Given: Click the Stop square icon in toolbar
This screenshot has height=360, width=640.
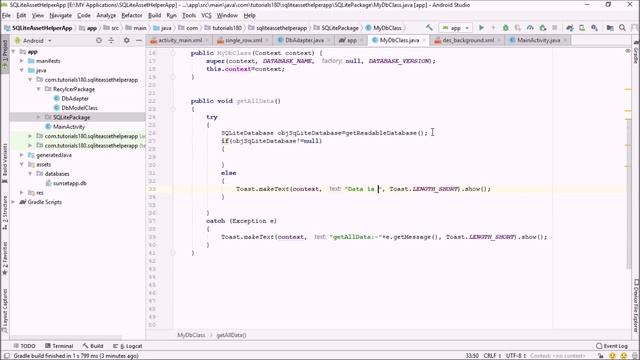Looking at the screenshot, I should click(554, 28).
